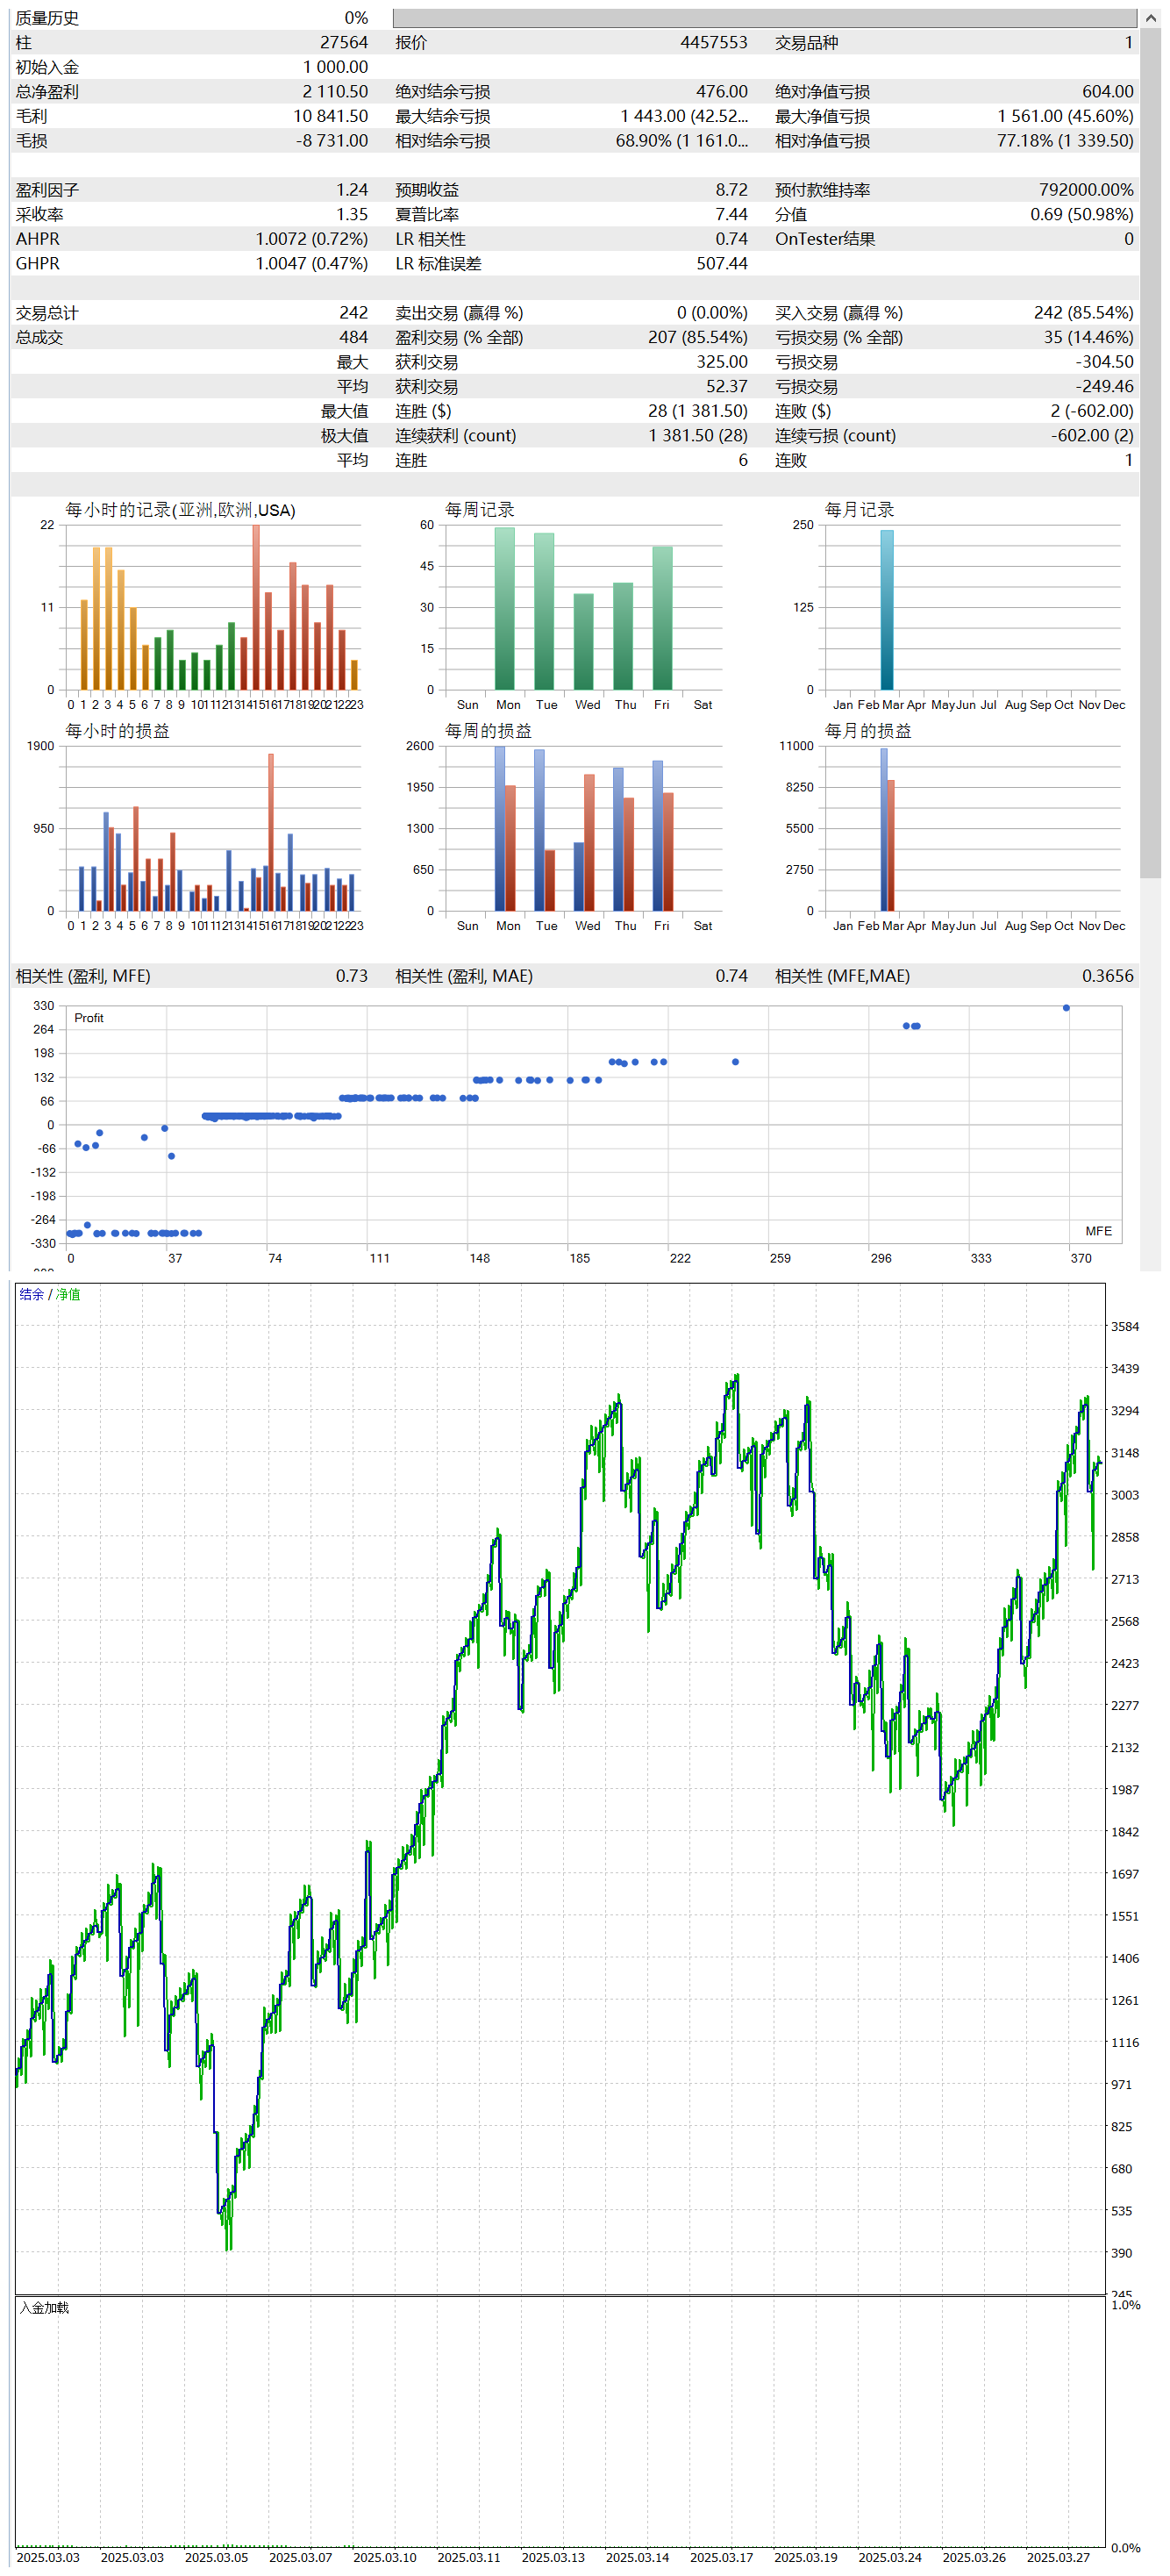Select the '夏普比率' label
1170x2576 pixels.
[427, 214]
